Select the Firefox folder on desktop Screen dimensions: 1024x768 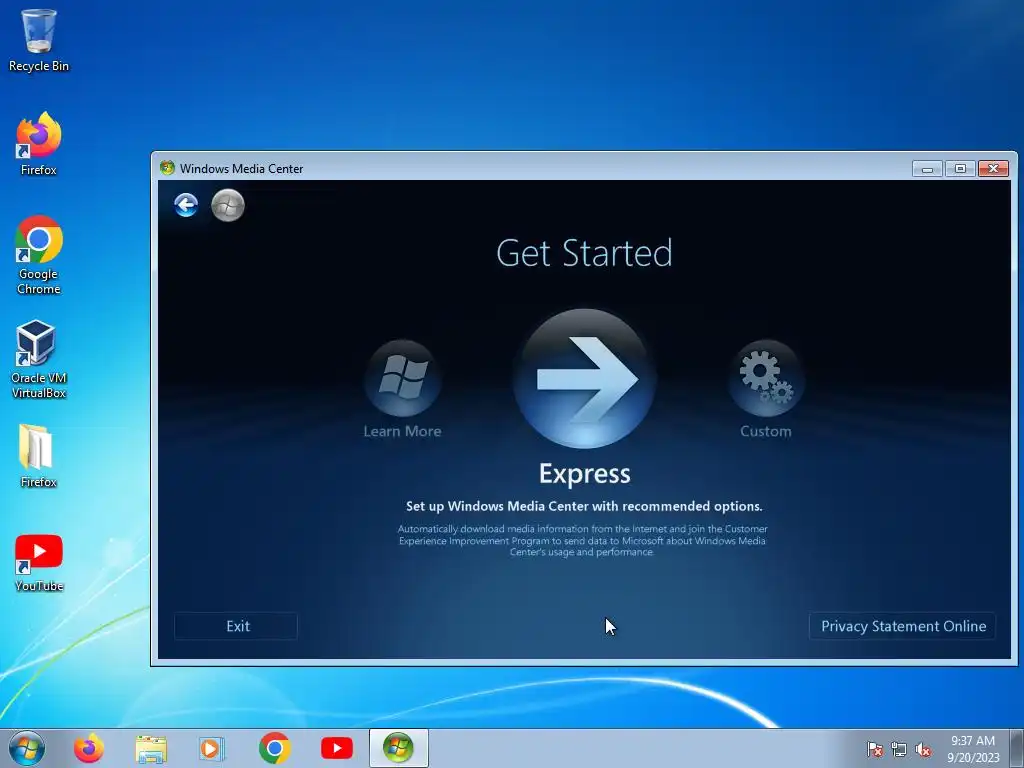pos(38,456)
